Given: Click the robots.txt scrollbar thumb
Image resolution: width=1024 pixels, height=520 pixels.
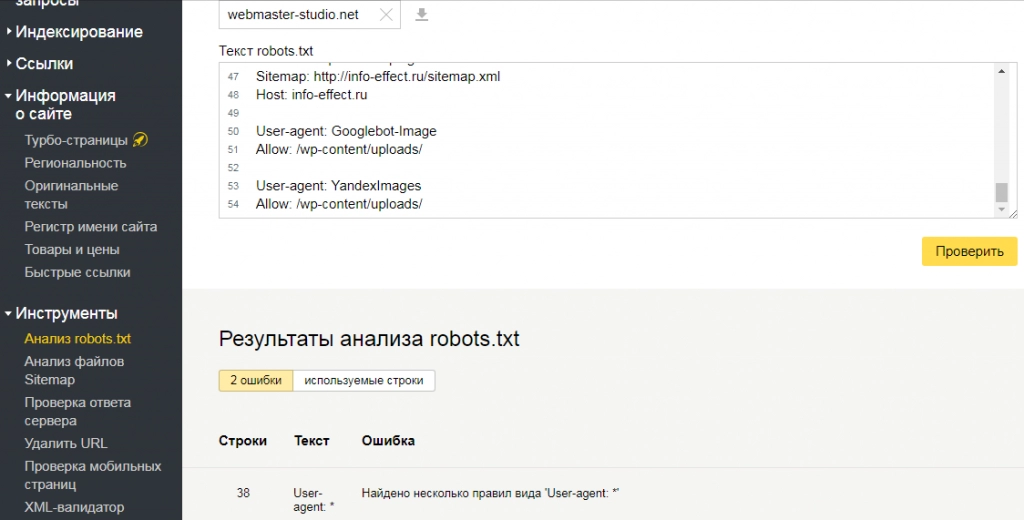Looking at the screenshot, I should point(1001,193).
